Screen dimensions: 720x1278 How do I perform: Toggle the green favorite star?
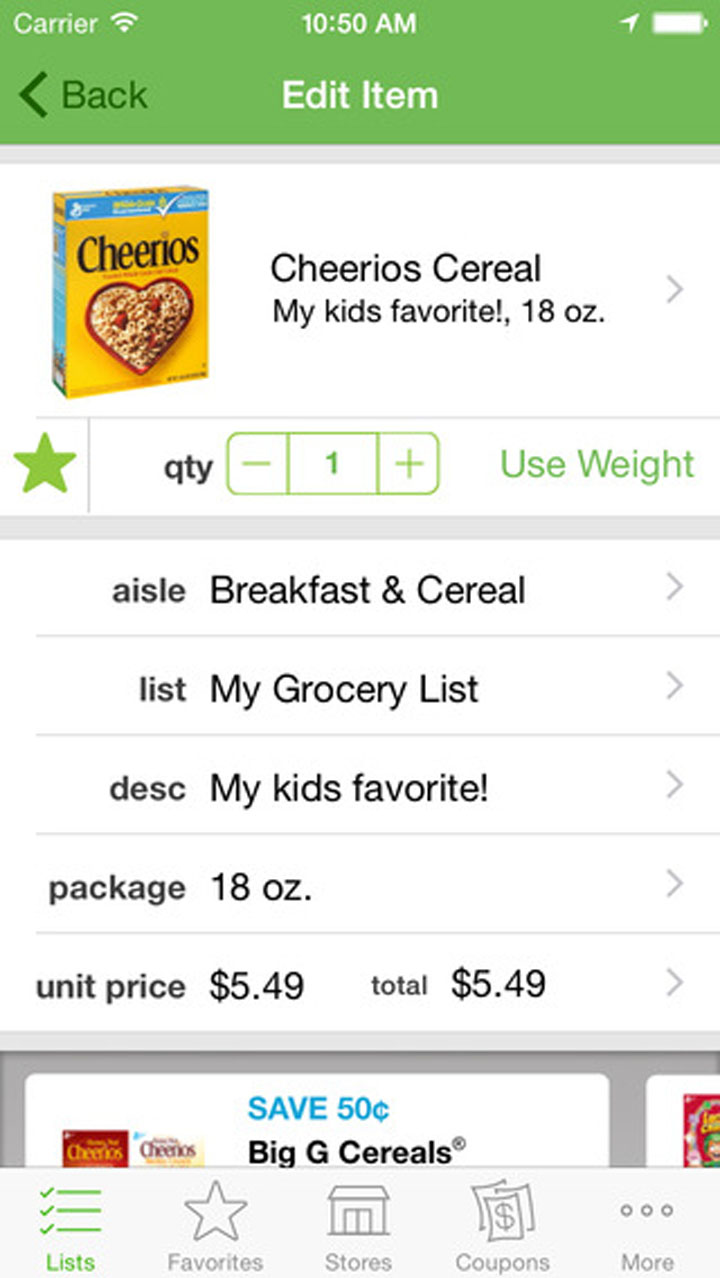[45, 464]
